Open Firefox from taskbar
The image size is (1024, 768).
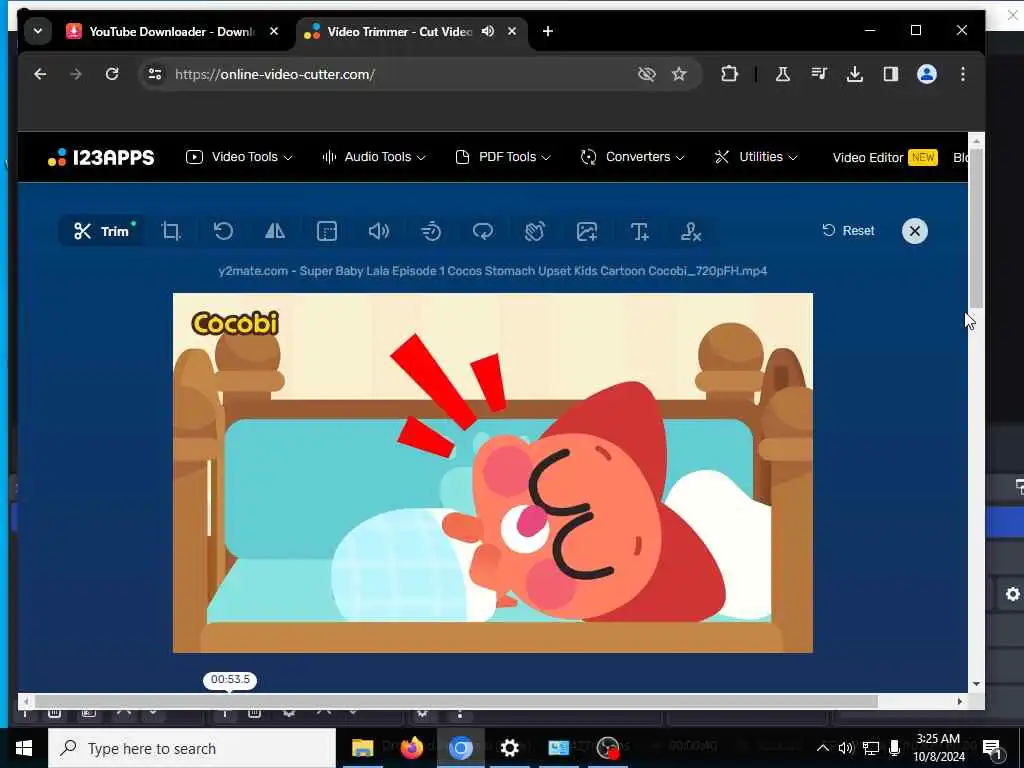click(411, 748)
